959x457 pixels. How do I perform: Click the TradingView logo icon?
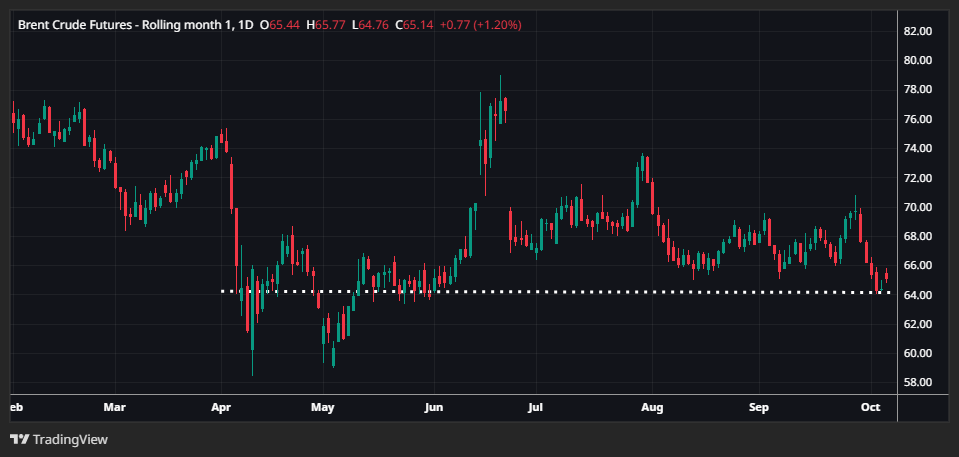tap(19, 439)
